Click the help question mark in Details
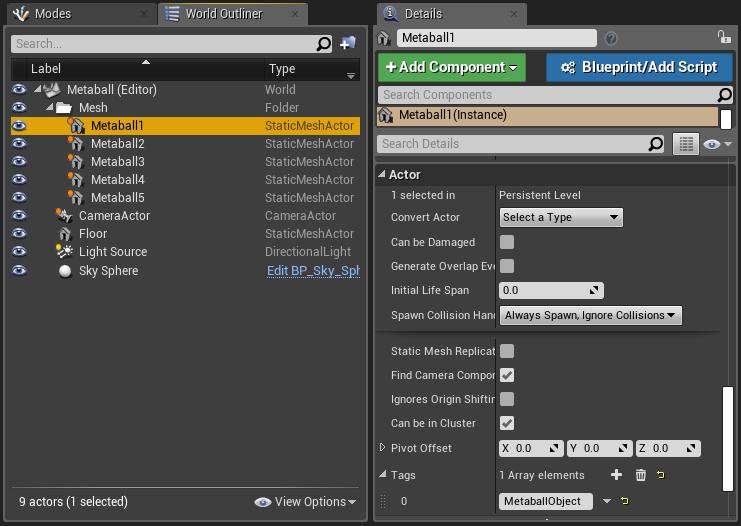The height and width of the screenshot is (526, 741). click(x=611, y=38)
